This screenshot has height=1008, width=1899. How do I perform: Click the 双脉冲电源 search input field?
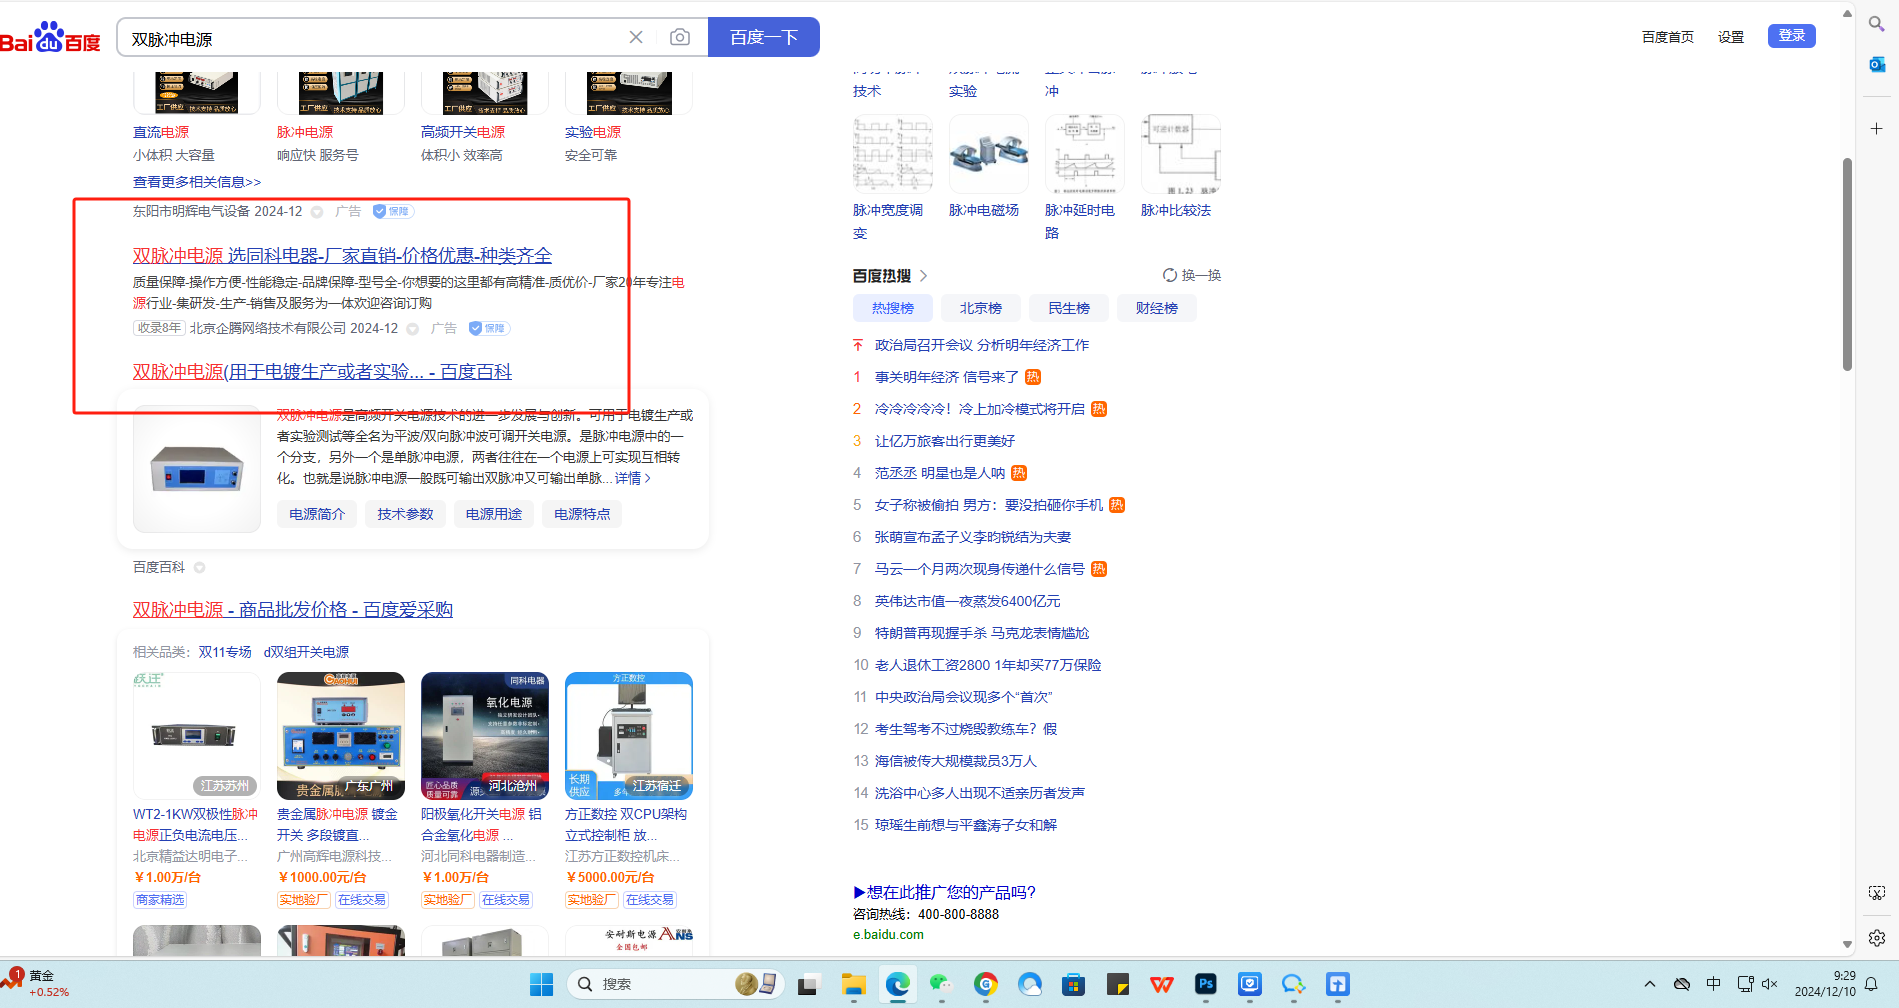[370, 38]
